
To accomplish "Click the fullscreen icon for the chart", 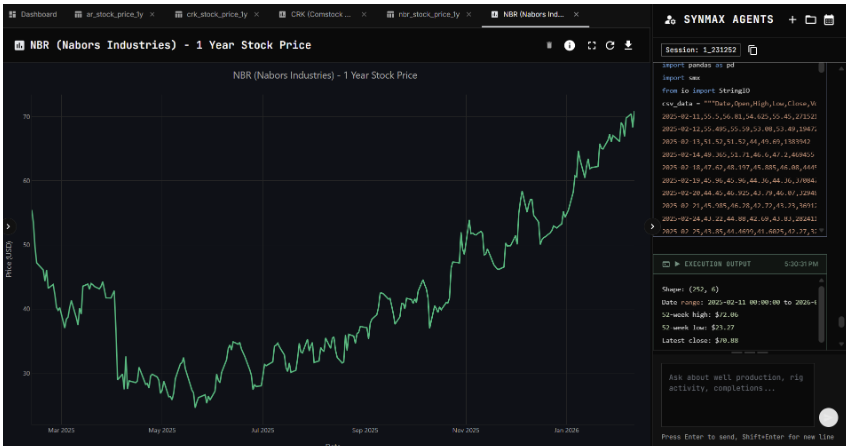I will pos(591,45).
